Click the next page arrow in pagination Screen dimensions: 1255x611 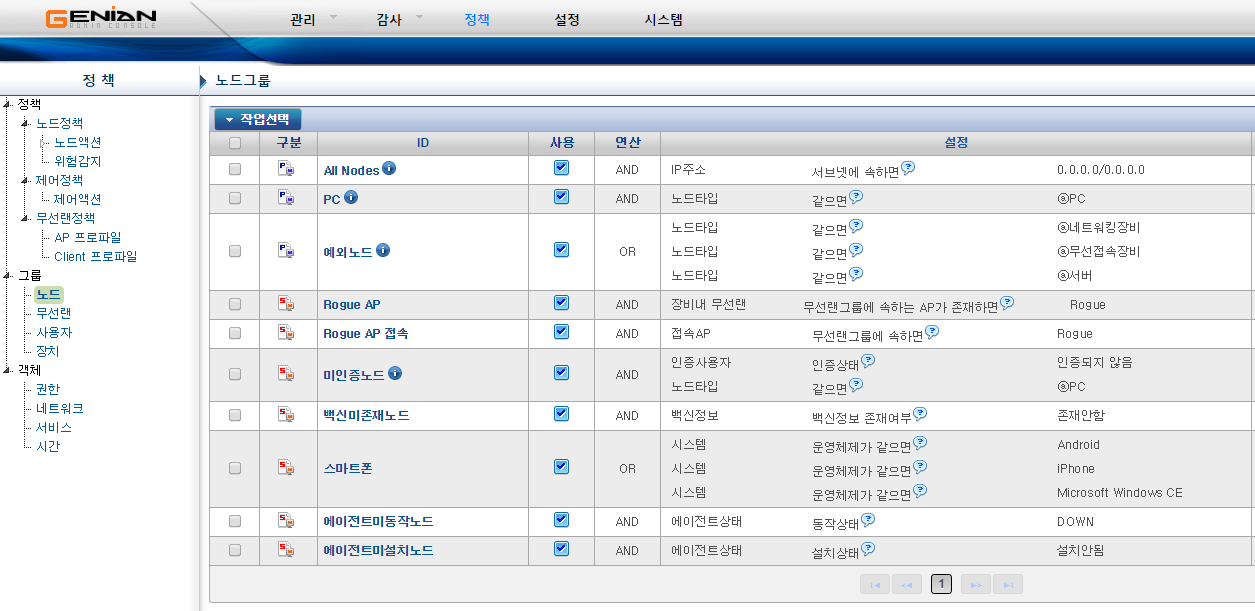click(x=975, y=584)
